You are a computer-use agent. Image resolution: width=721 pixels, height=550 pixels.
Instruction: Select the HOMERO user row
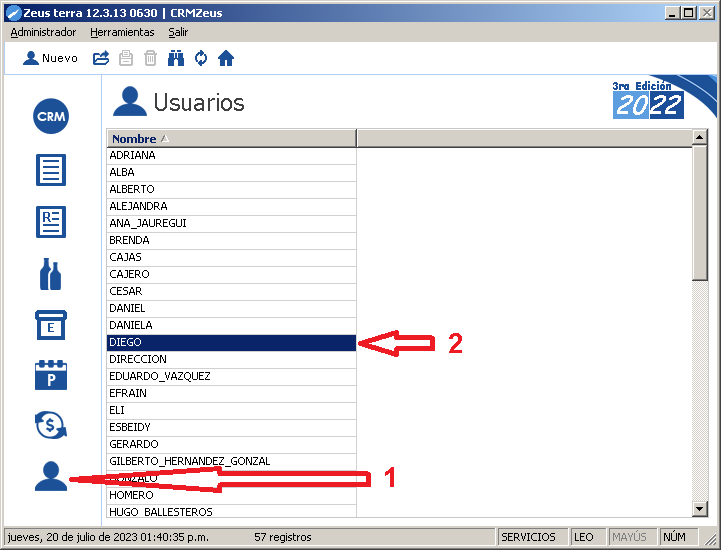(232, 496)
